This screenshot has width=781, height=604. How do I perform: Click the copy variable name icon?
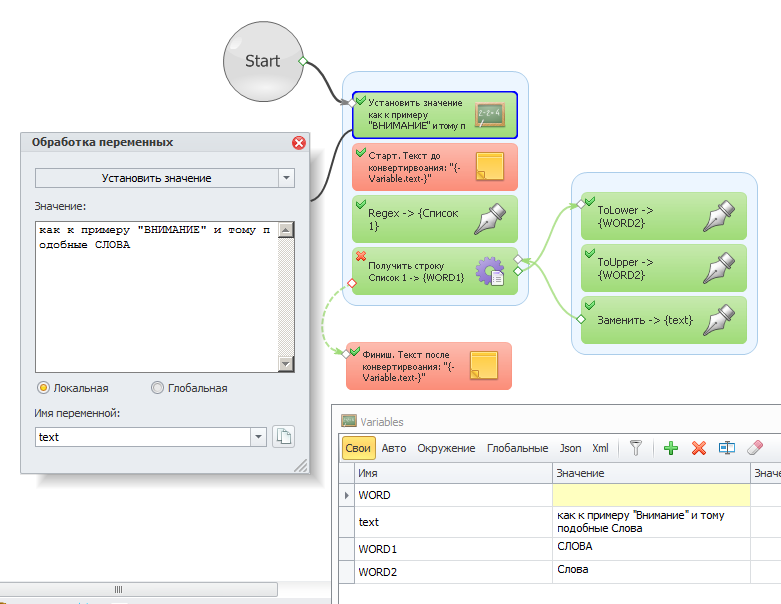tap(283, 437)
